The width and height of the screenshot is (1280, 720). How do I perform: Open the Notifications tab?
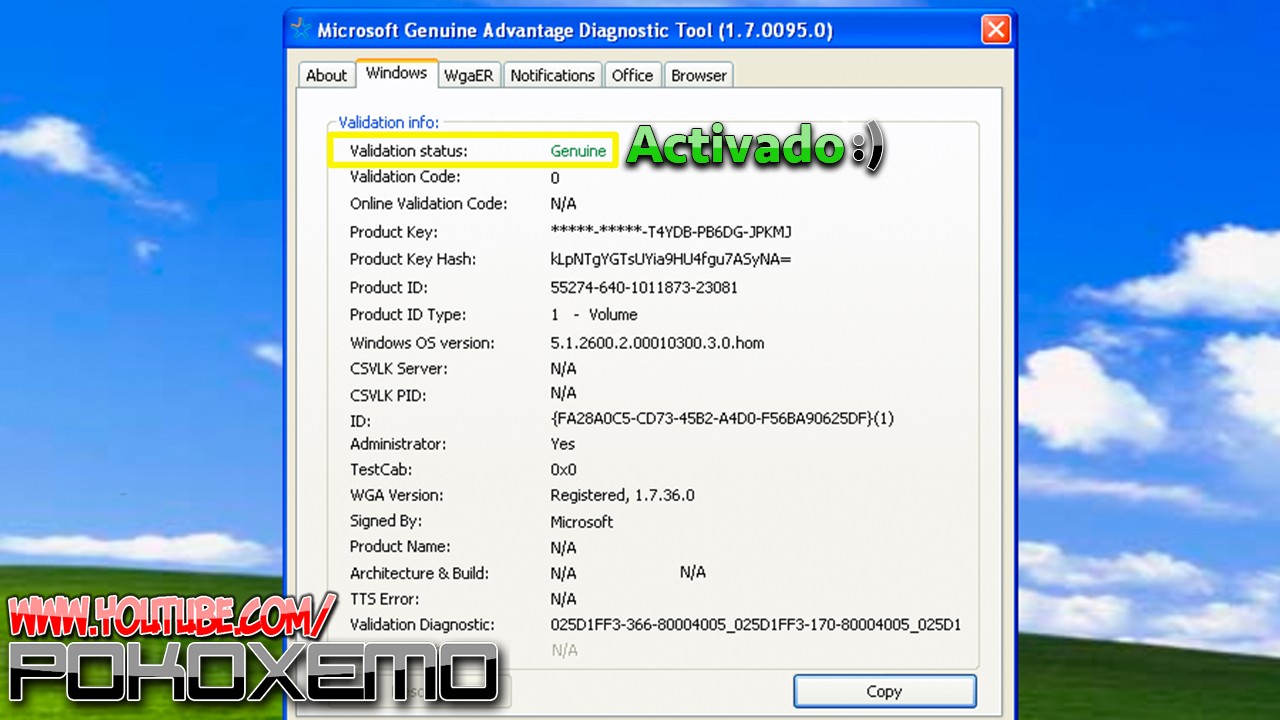coord(552,75)
